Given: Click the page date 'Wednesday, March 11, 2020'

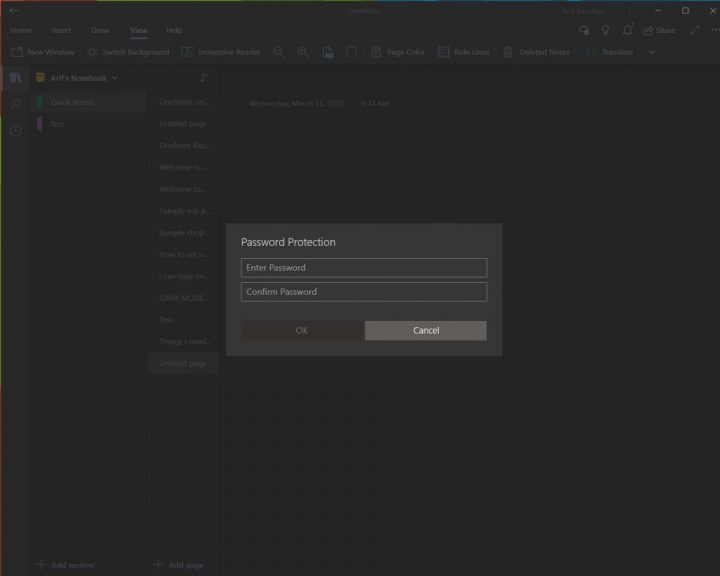Looking at the screenshot, I should click(x=296, y=103).
